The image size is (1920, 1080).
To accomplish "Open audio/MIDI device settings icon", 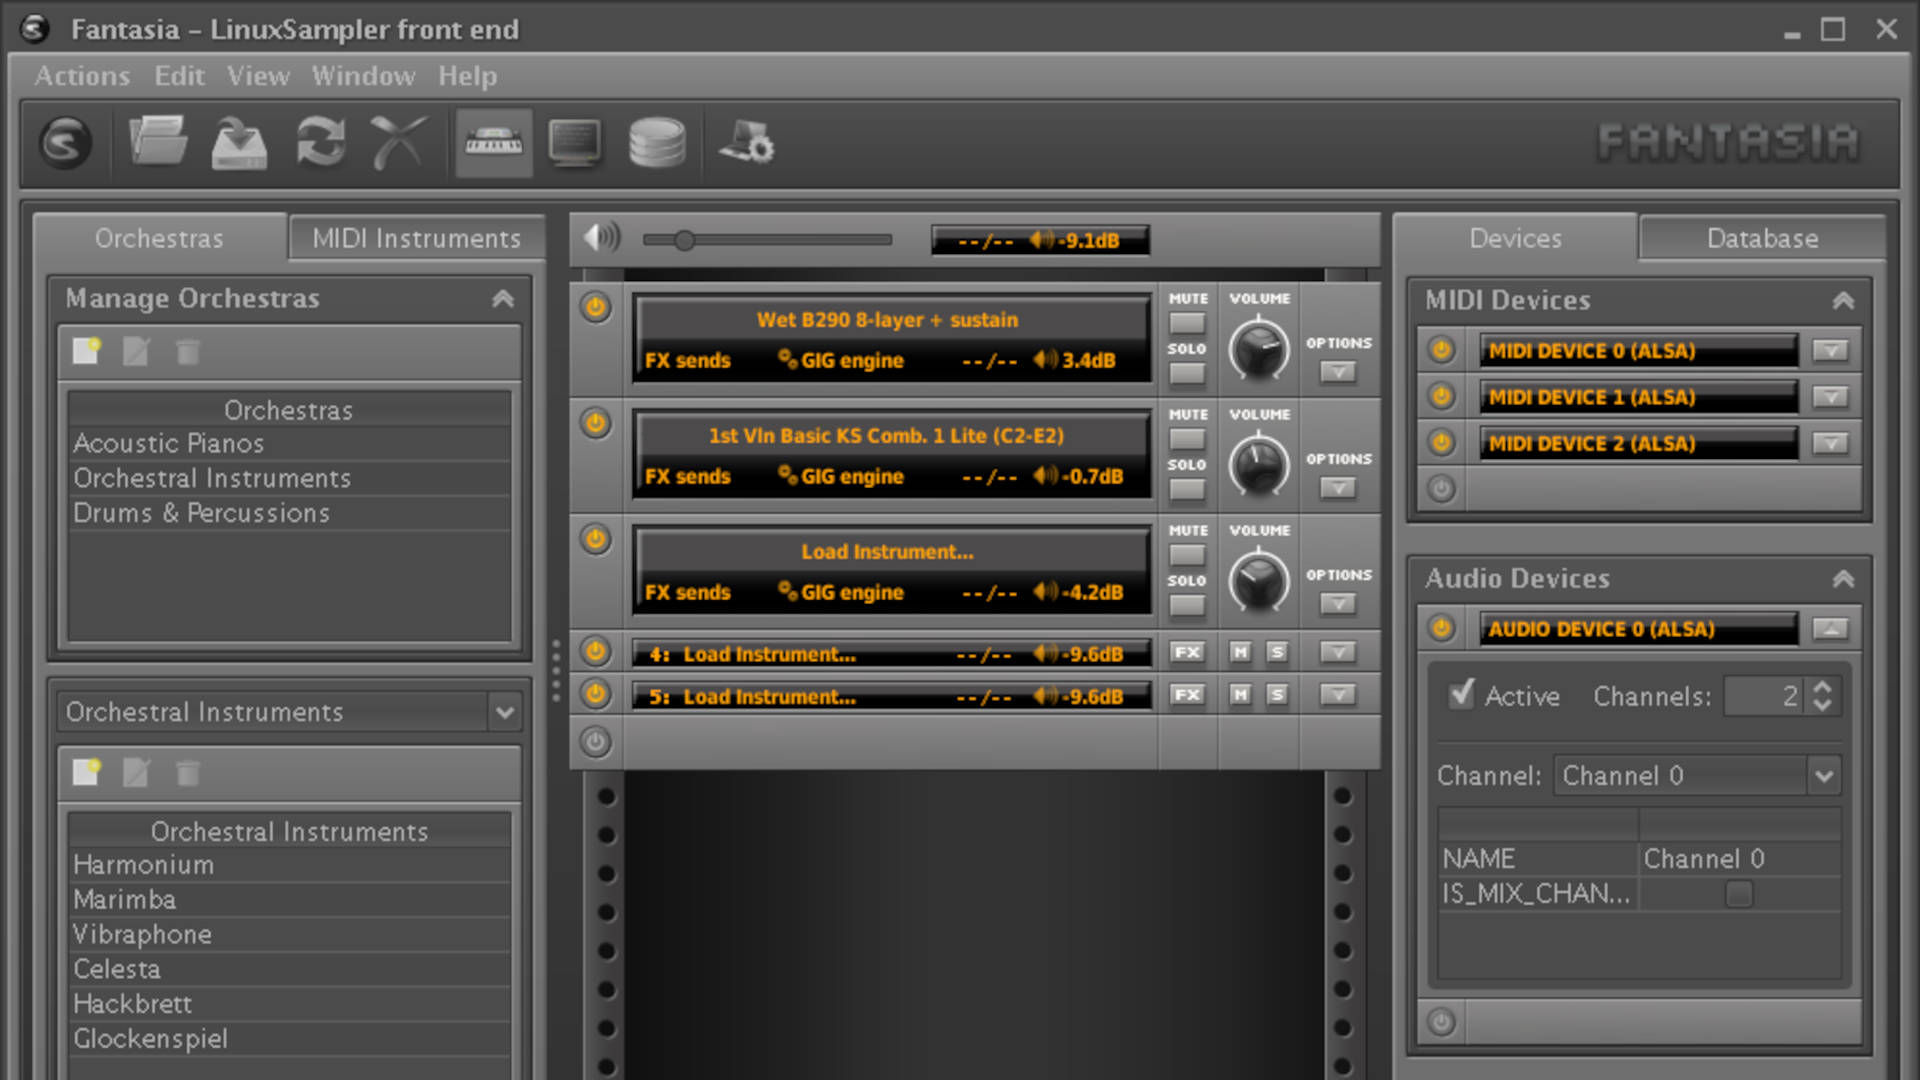I will coord(745,142).
